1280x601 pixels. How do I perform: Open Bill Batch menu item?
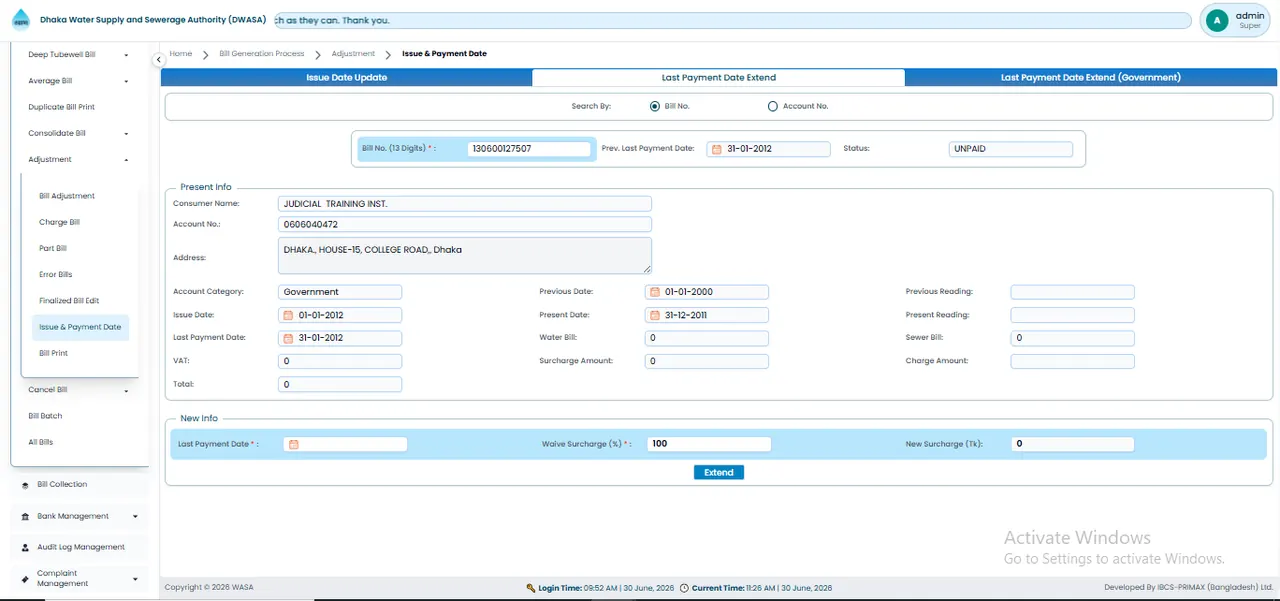click(x=45, y=416)
